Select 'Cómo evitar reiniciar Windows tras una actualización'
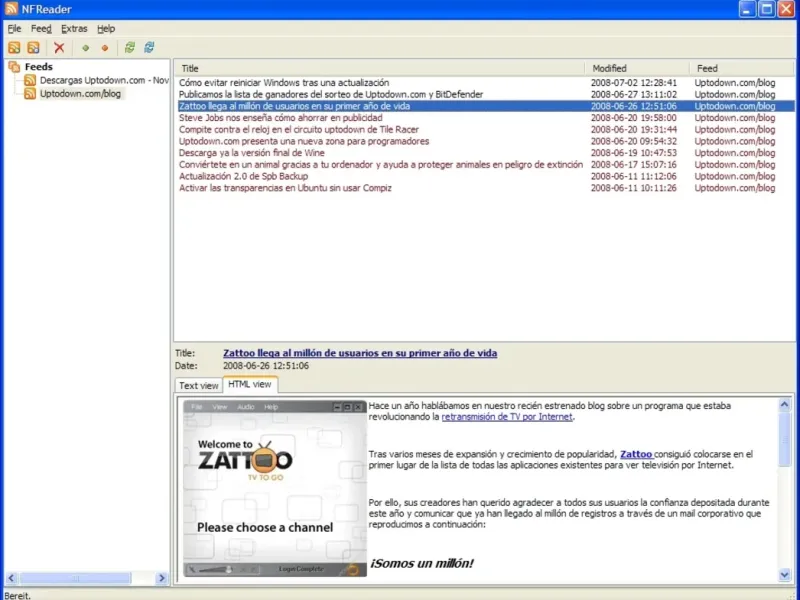This screenshot has width=800, height=600. tap(485, 83)
